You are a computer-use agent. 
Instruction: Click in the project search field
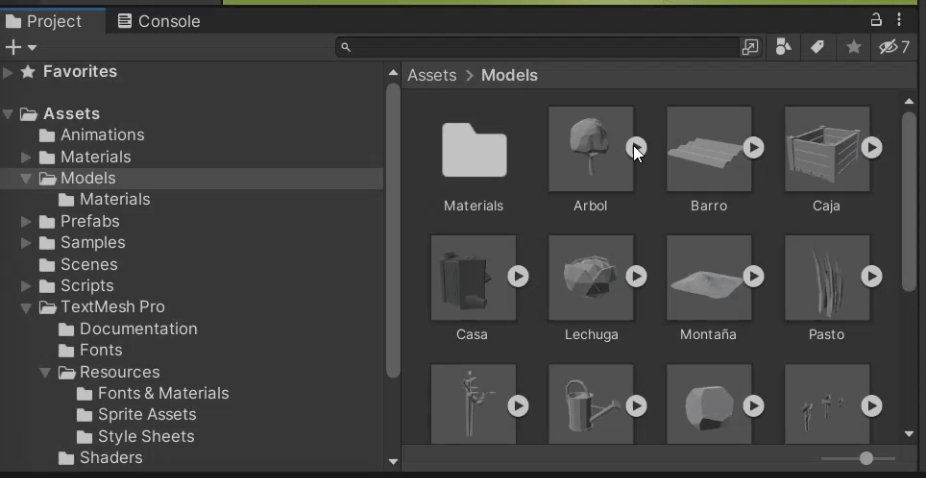coord(540,47)
